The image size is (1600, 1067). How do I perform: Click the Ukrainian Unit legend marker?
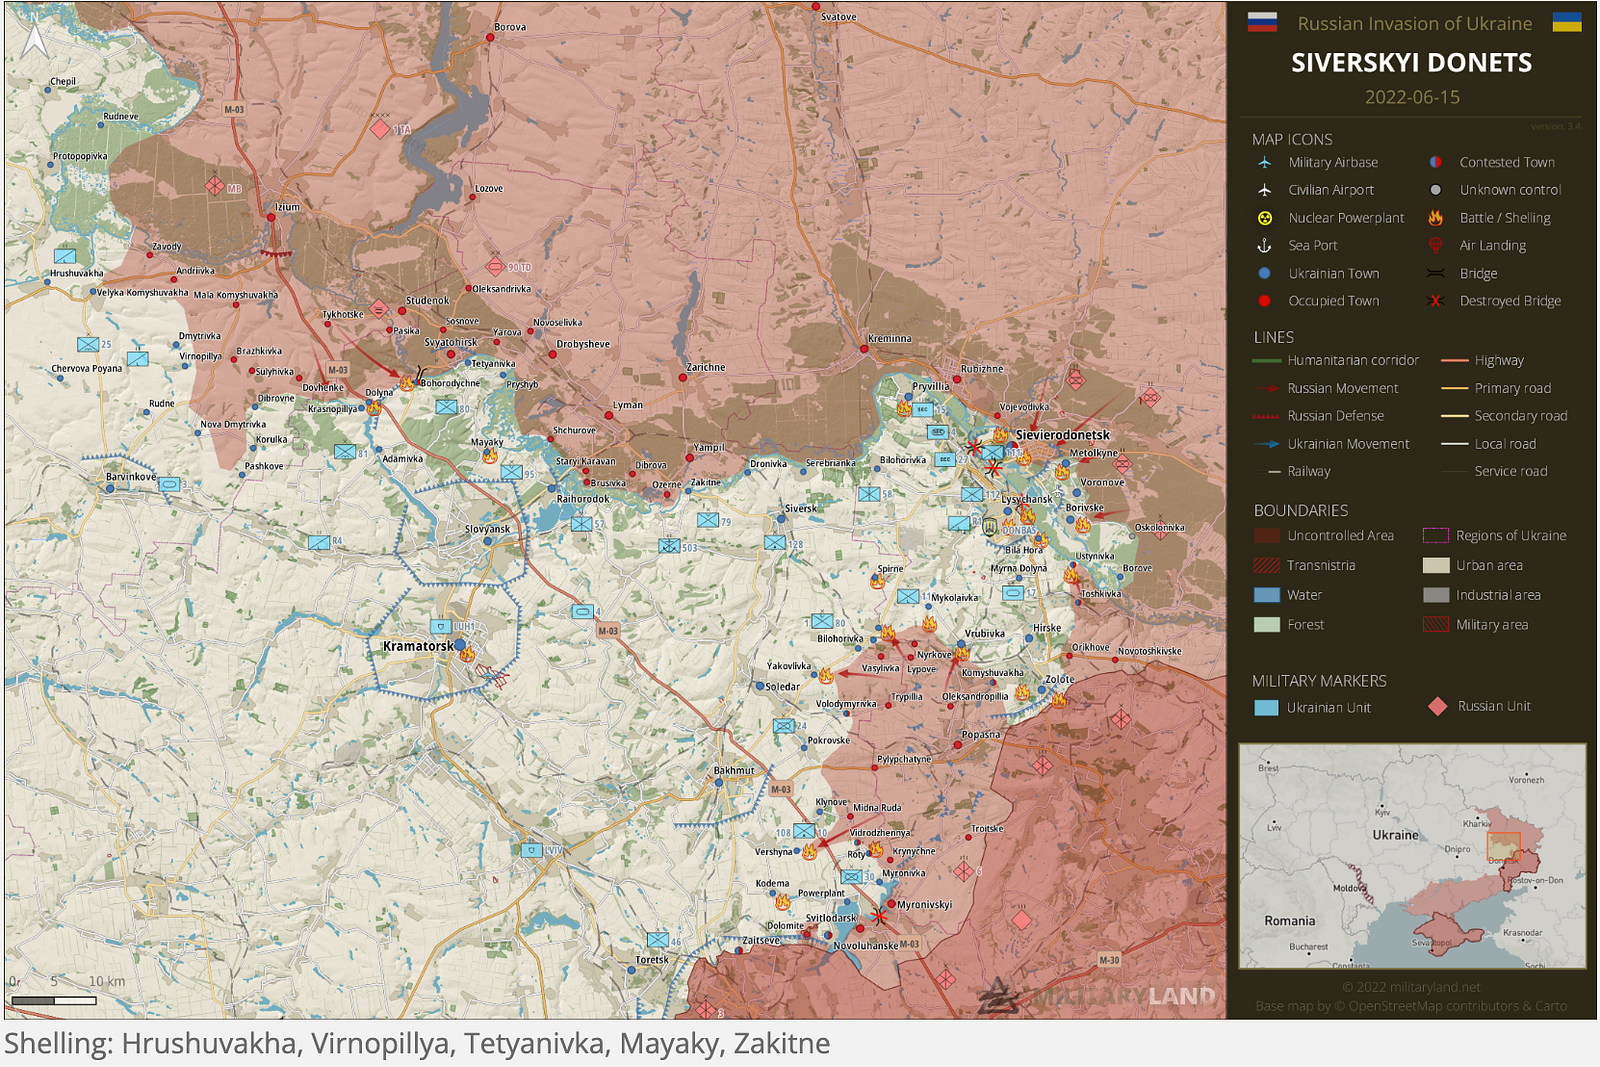[x=1266, y=708]
